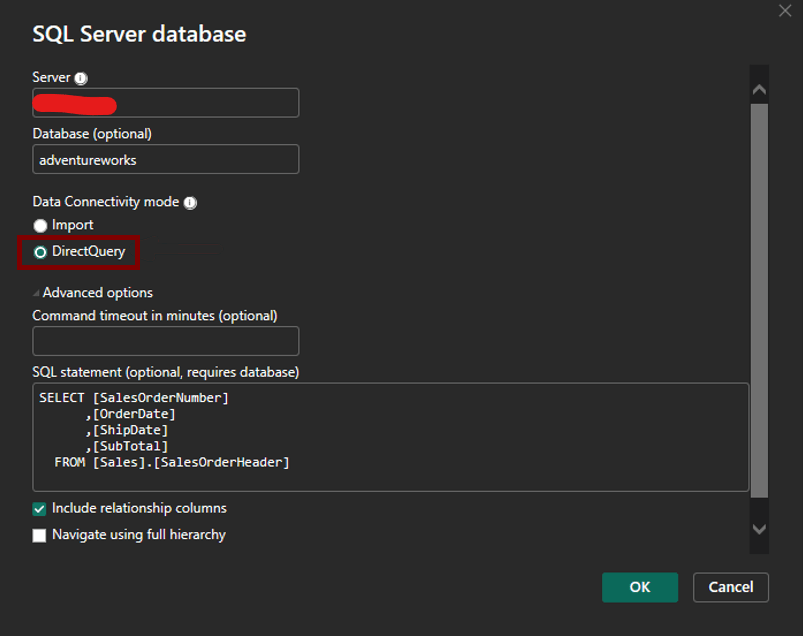Enable Navigate using full hierarchy
Screen dimensions: 803x636
click(40, 536)
